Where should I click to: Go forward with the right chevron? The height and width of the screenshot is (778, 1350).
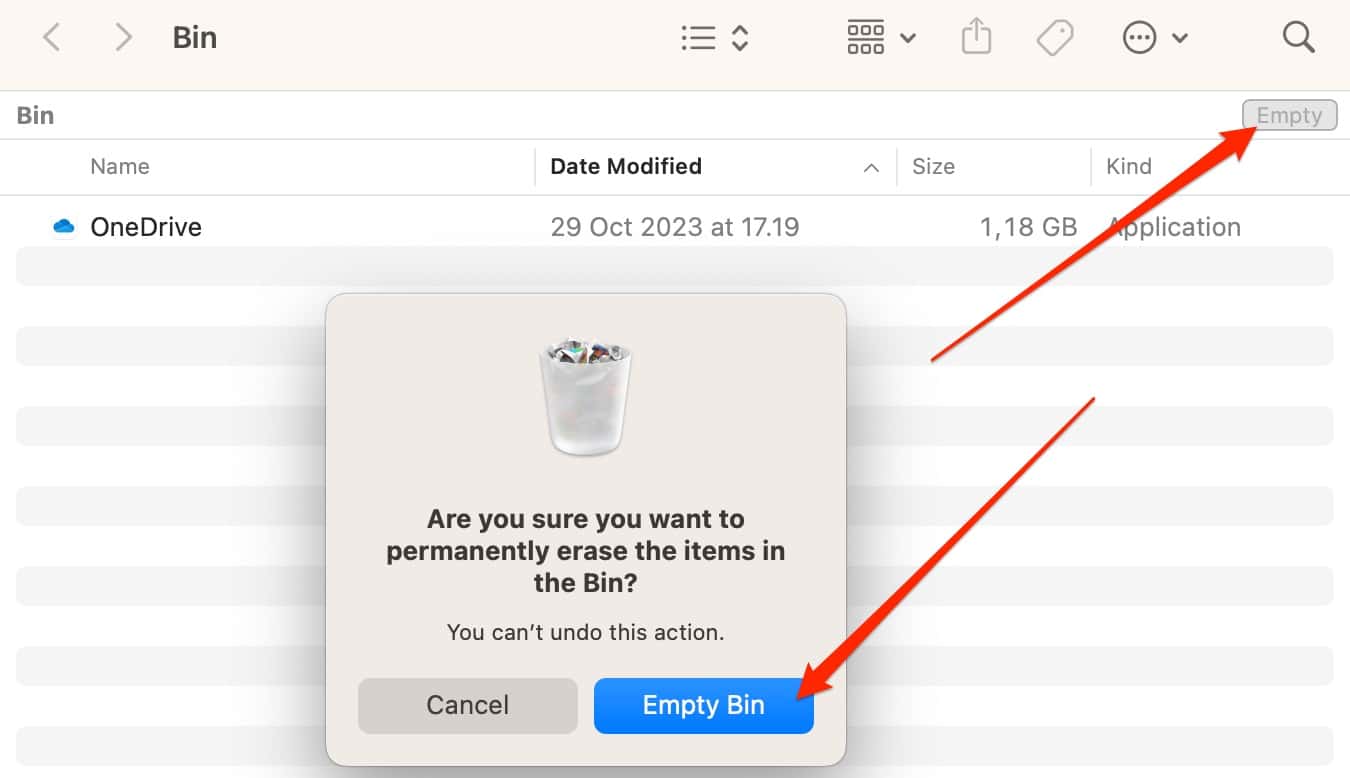pyautogui.click(x=122, y=38)
